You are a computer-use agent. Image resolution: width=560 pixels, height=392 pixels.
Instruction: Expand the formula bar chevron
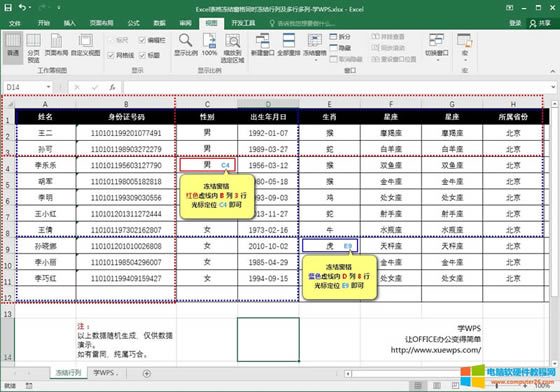coord(553,87)
